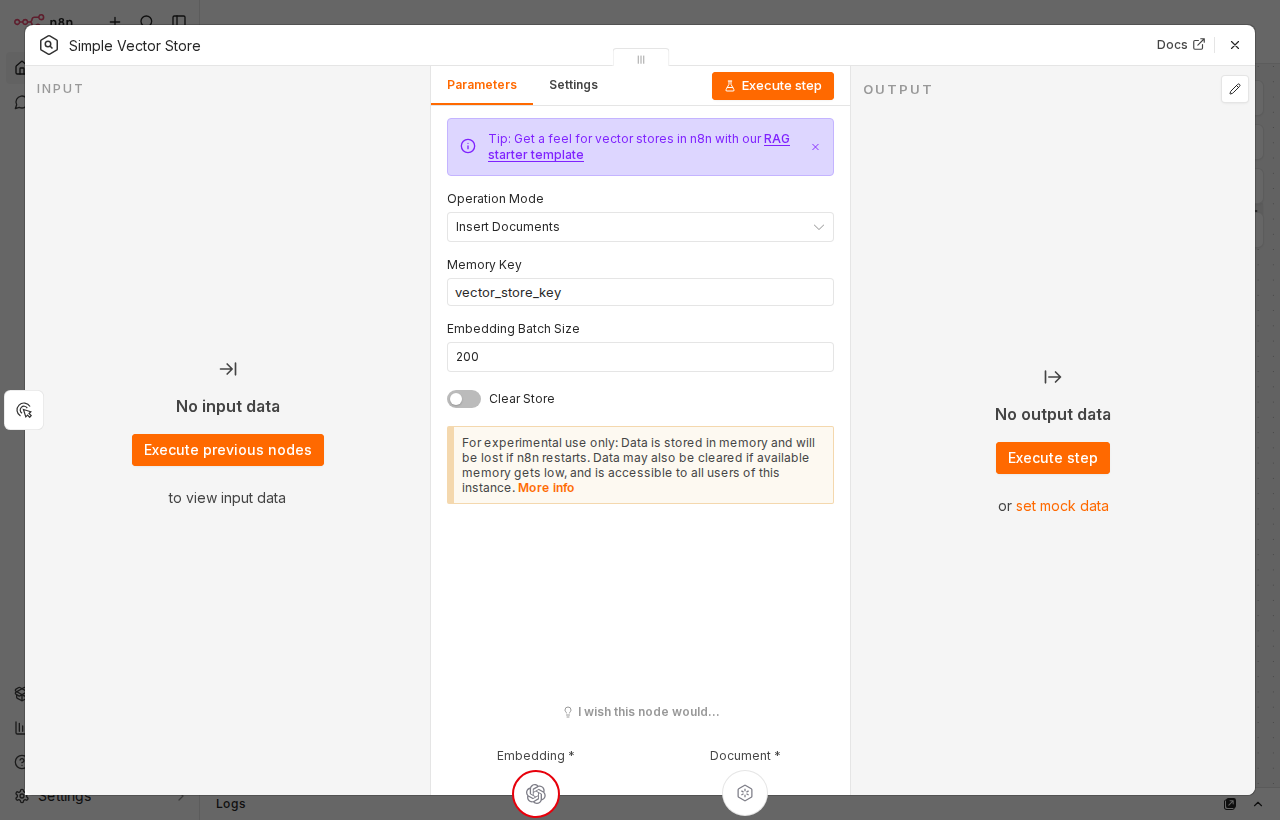Focus the Memory Key input field
Image resolution: width=1280 pixels, height=820 pixels.
tap(640, 292)
